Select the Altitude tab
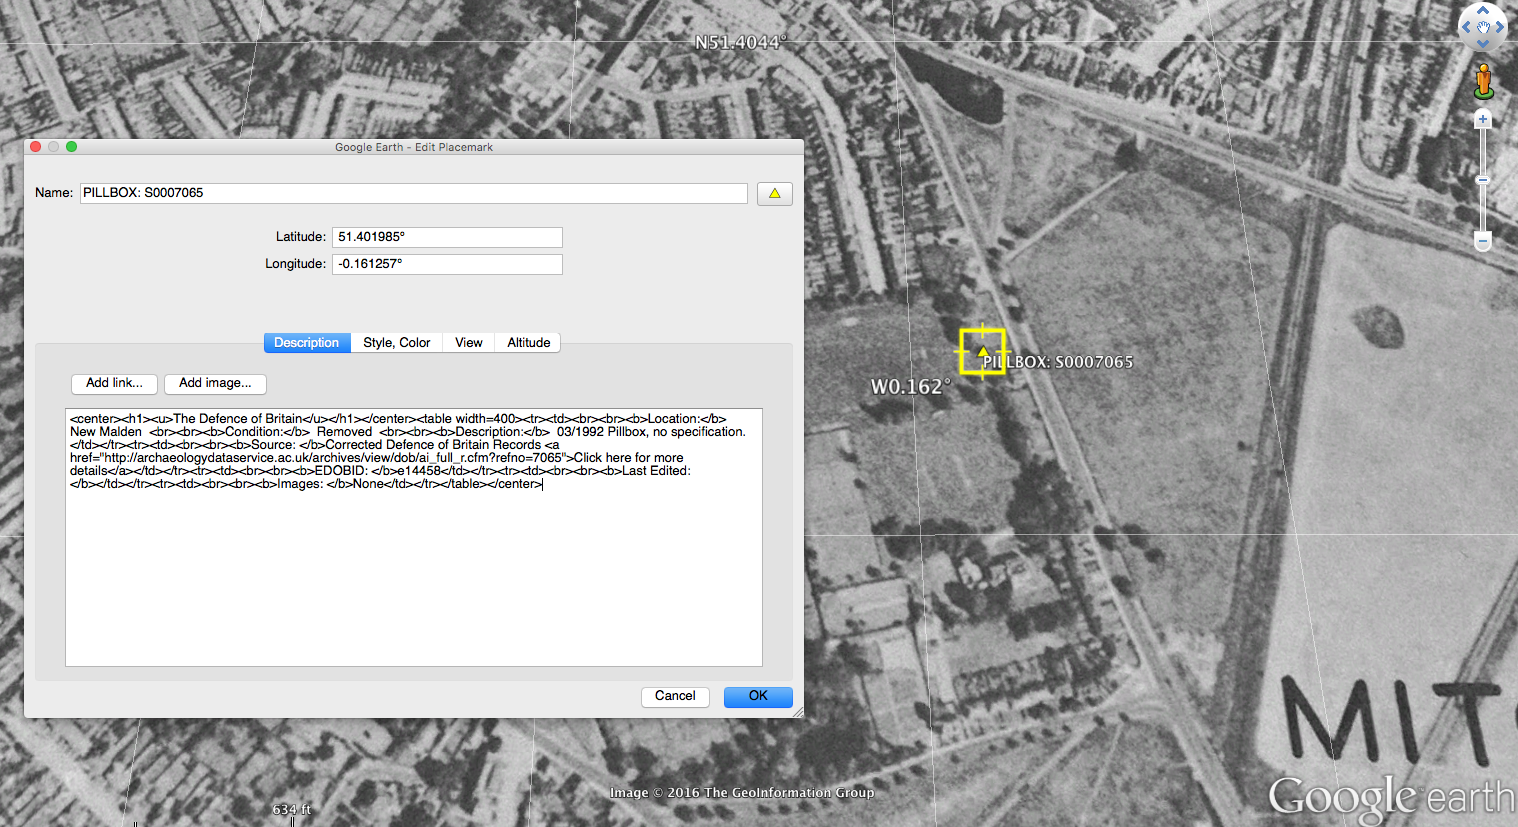 528,343
